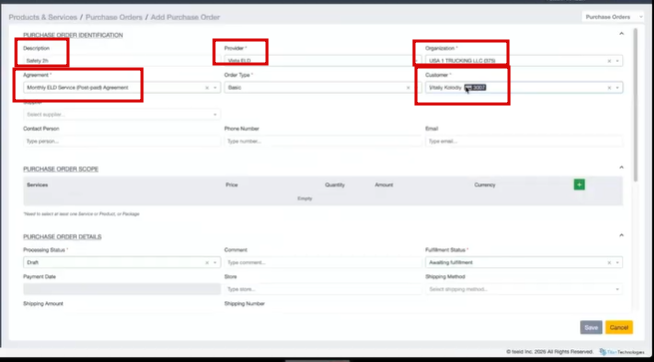Collapse Purchase Order Scope section

click(x=621, y=168)
